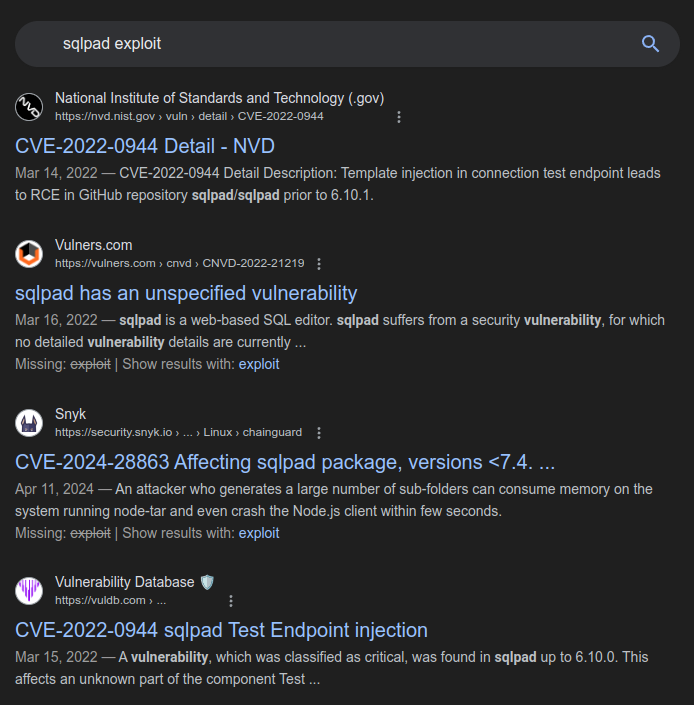Click the Vulnerability Database favicon
This screenshot has height=705, width=694.
pyautogui.click(x=29, y=591)
